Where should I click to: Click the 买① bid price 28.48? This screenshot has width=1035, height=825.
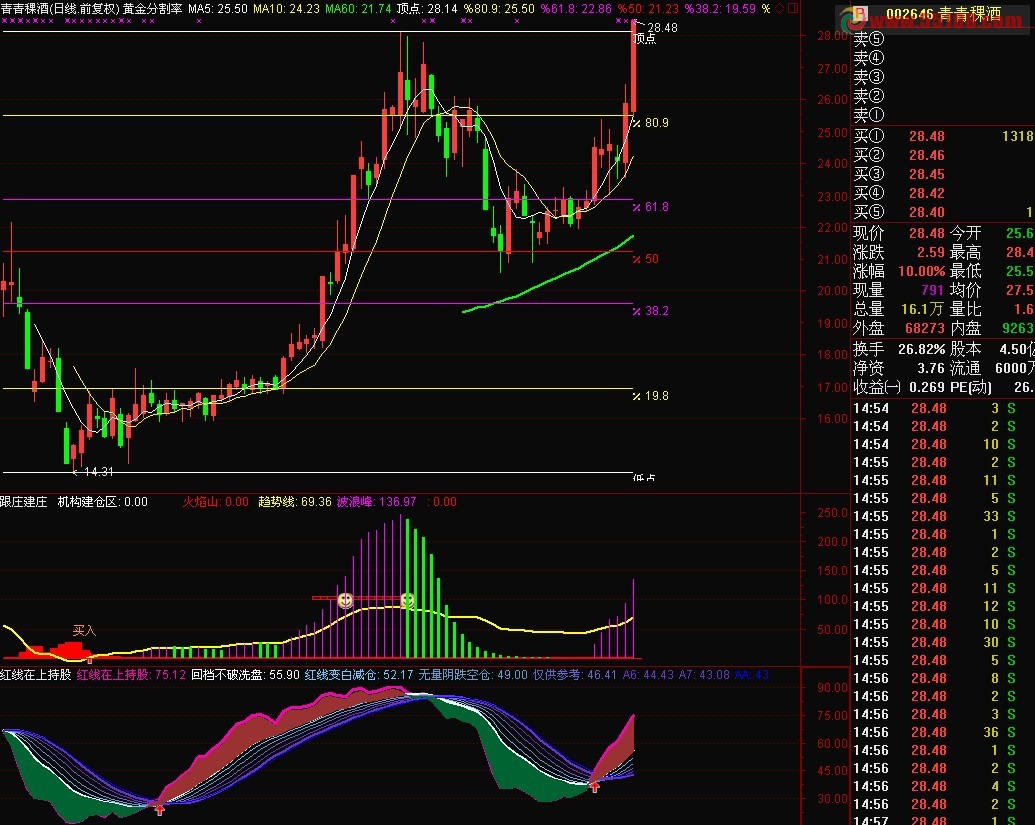click(927, 136)
